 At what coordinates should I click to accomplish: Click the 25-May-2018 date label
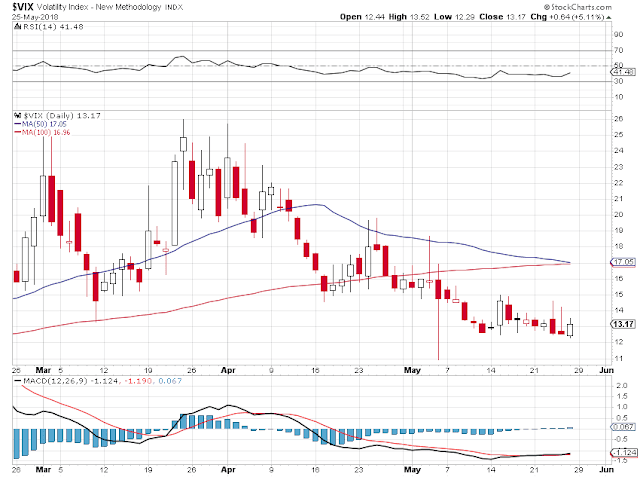point(35,17)
